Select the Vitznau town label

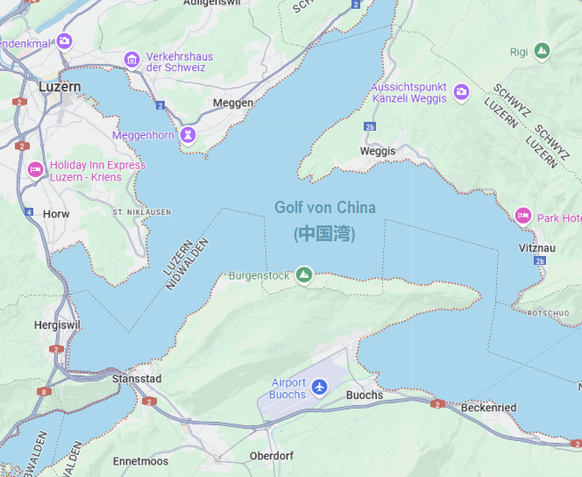537,248
